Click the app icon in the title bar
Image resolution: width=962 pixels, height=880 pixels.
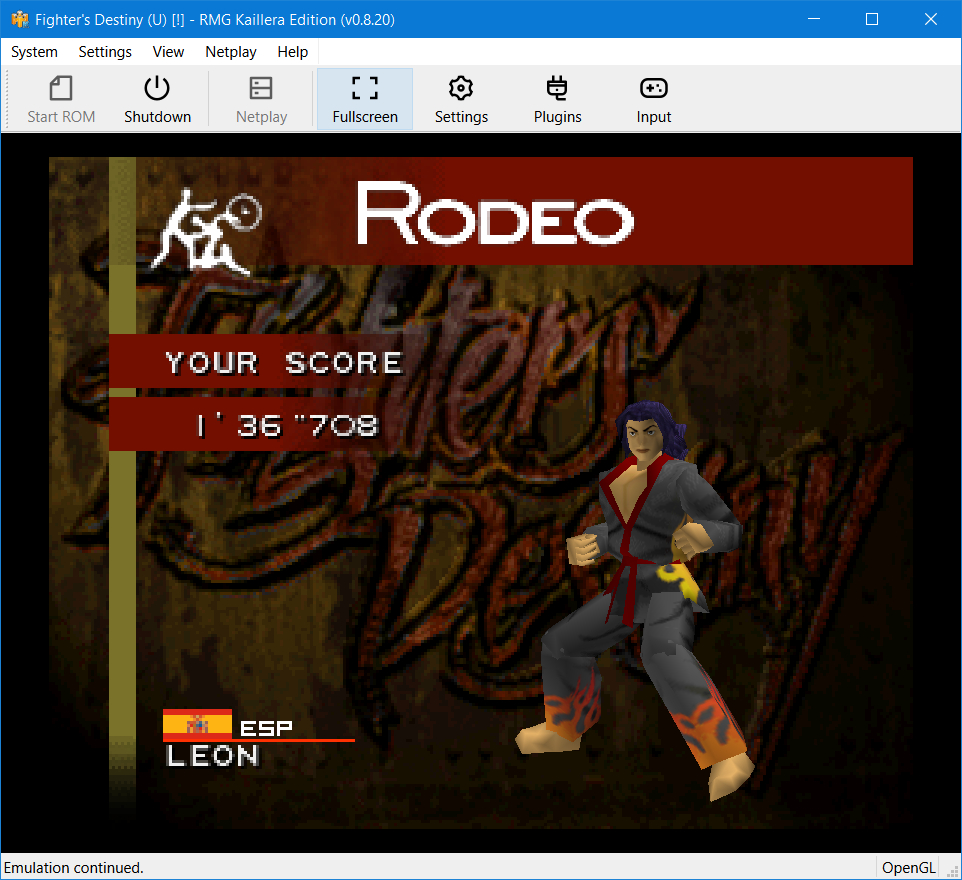pyautogui.click(x=19, y=19)
